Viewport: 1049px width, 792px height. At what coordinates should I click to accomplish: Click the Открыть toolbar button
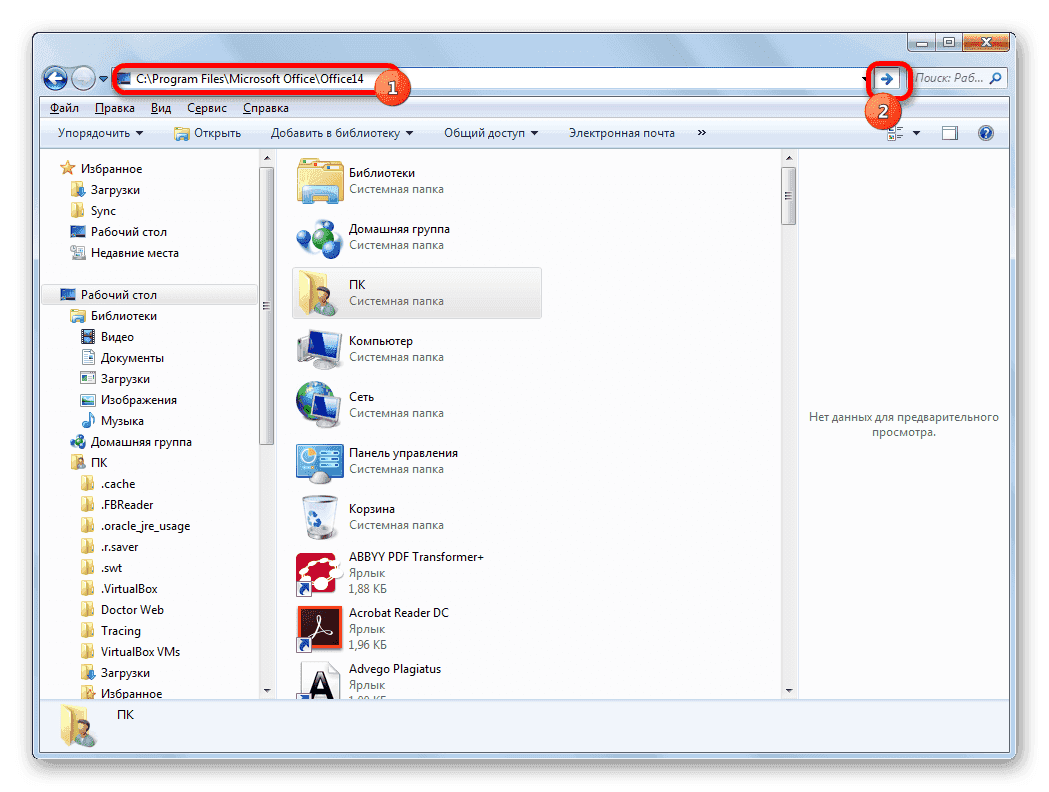pos(207,133)
